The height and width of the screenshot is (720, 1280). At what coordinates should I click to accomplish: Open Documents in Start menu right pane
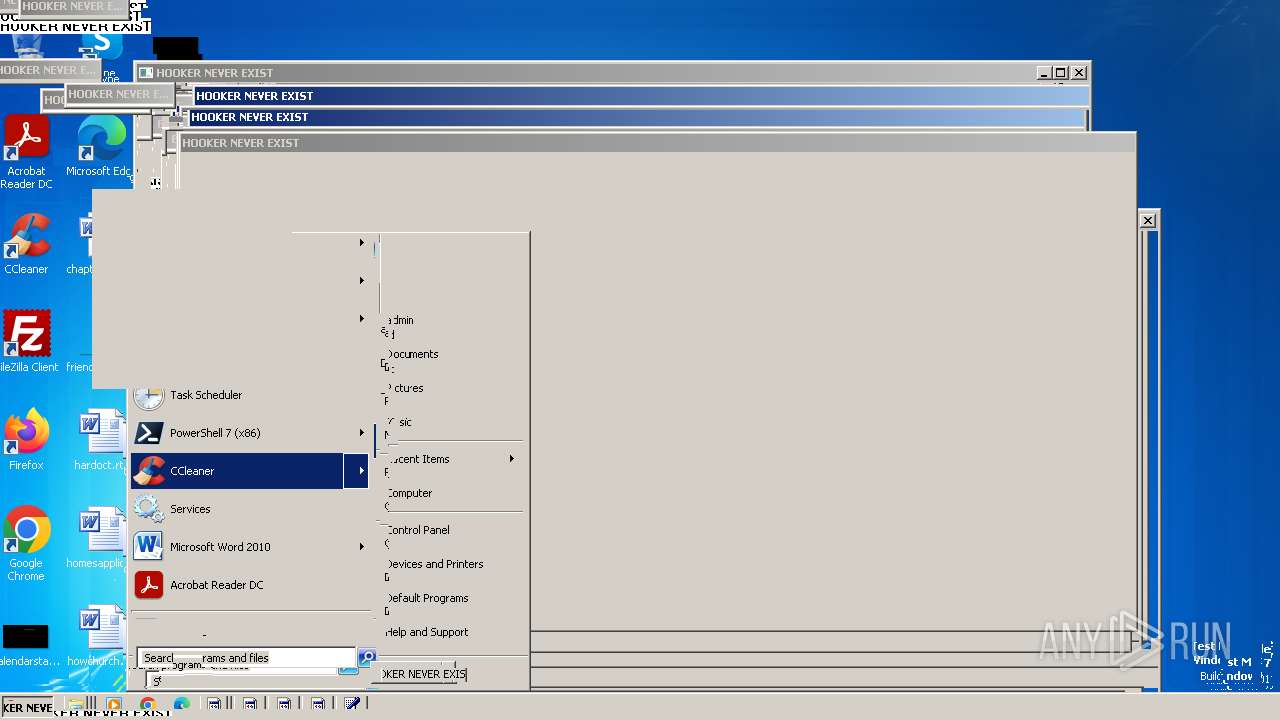click(412, 354)
